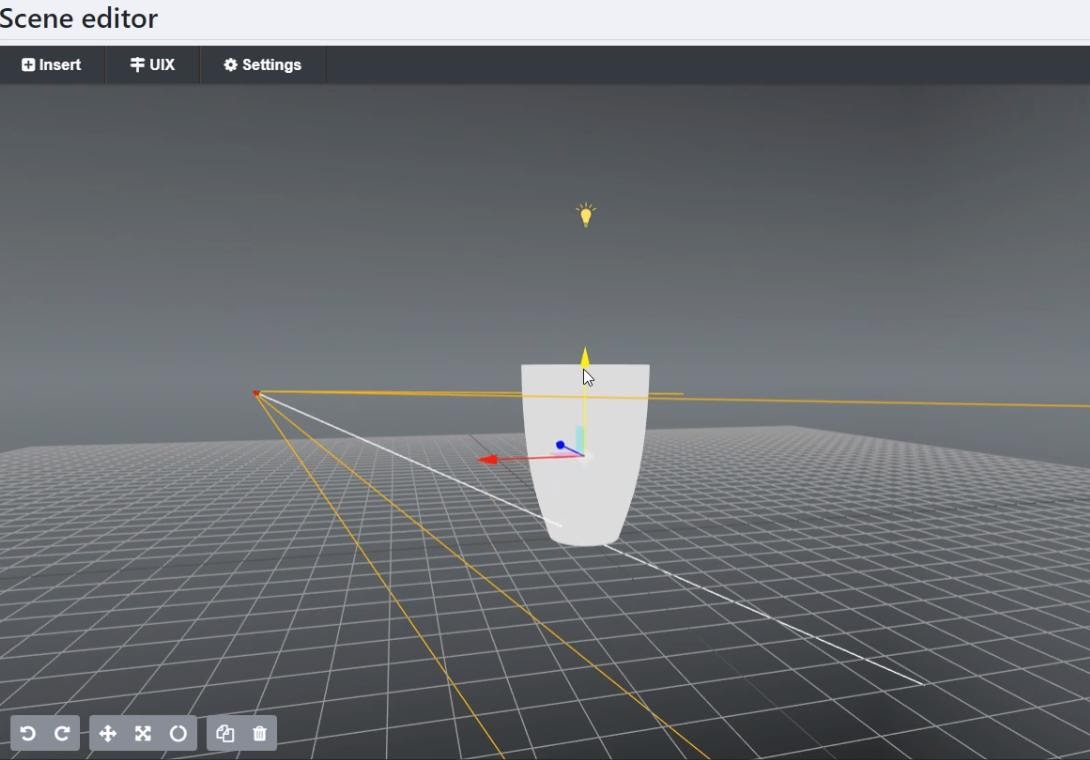Select the scale tool
1090x760 pixels.
pyautogui.click(x=143, y=734)
